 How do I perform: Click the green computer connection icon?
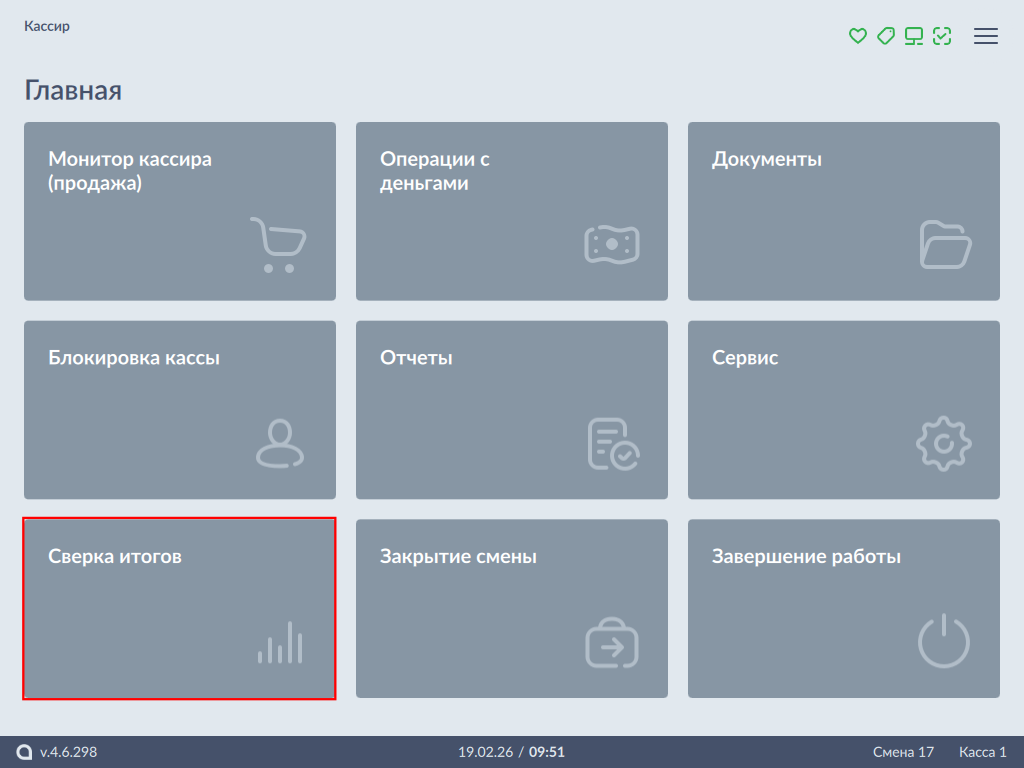[x=913, y=36]
